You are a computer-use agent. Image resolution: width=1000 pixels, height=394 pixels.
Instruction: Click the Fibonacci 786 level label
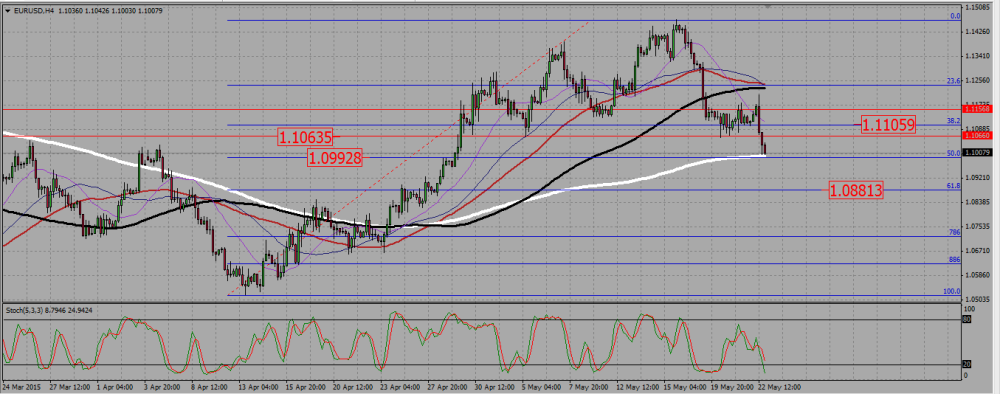(955, 232)
